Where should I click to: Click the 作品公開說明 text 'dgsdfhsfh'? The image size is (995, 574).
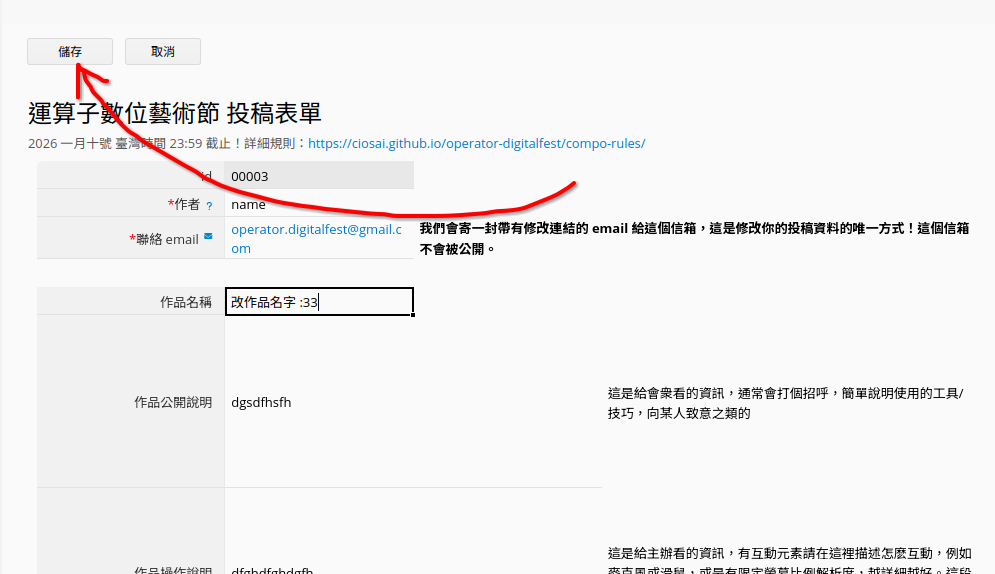[x=261, y=402]
